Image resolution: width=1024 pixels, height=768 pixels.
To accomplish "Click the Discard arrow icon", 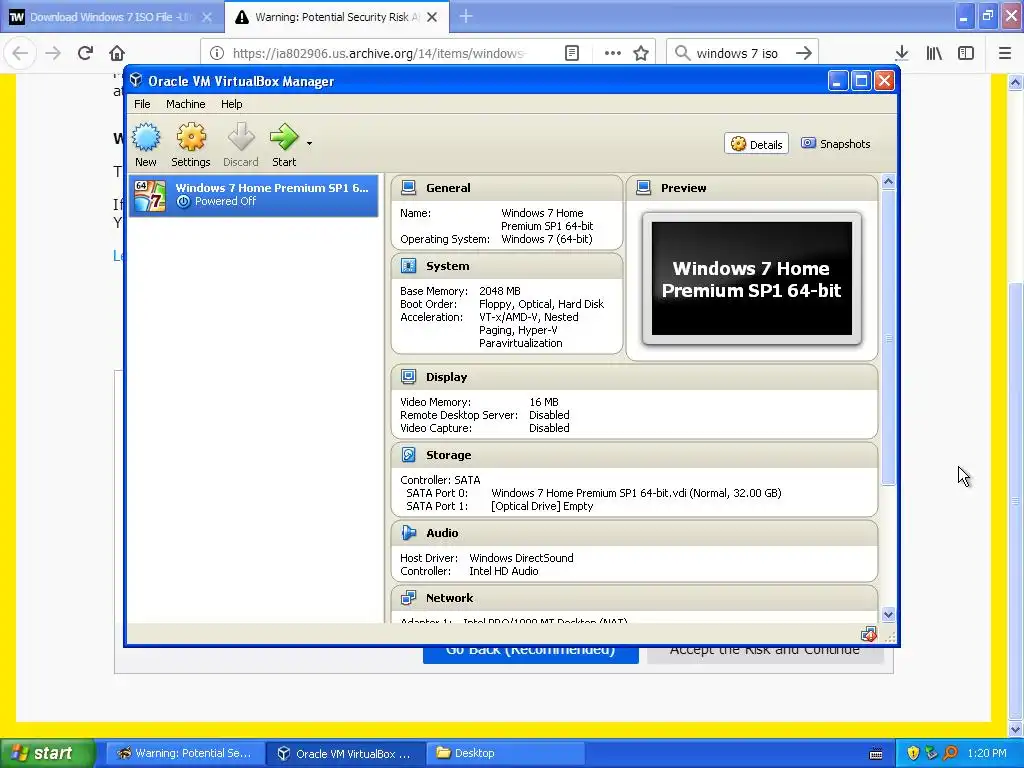I will 241,137.
